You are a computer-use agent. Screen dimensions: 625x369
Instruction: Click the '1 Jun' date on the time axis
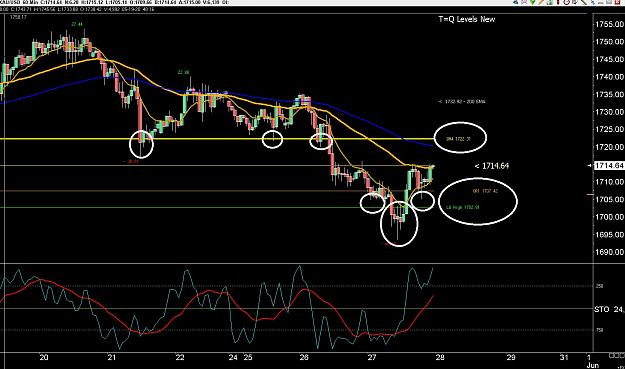(592, 361)
